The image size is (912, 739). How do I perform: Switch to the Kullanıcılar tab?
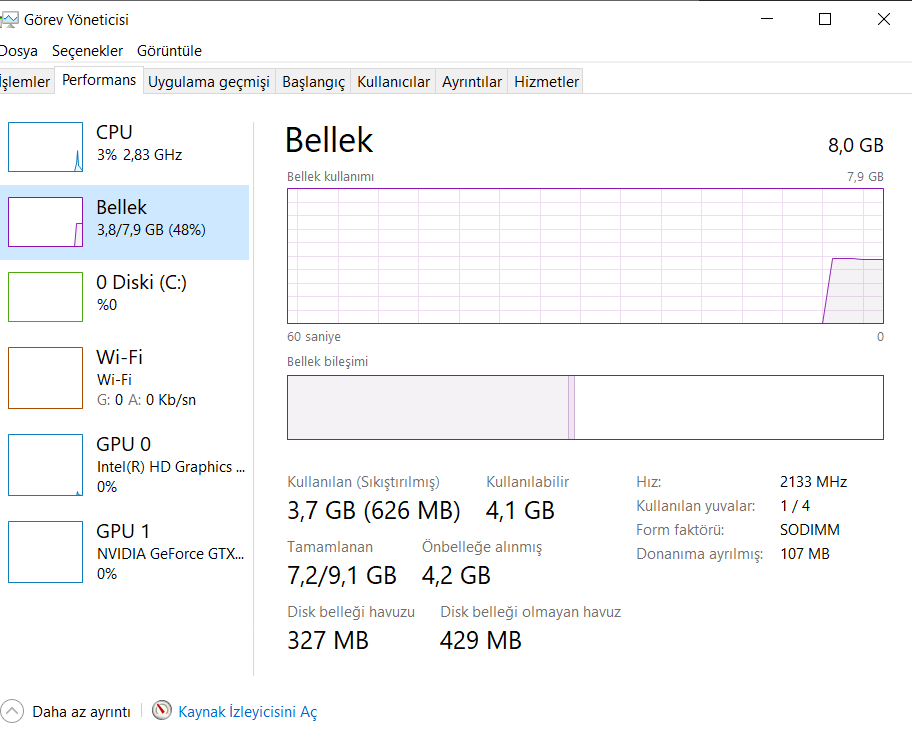tap(393, 82)
